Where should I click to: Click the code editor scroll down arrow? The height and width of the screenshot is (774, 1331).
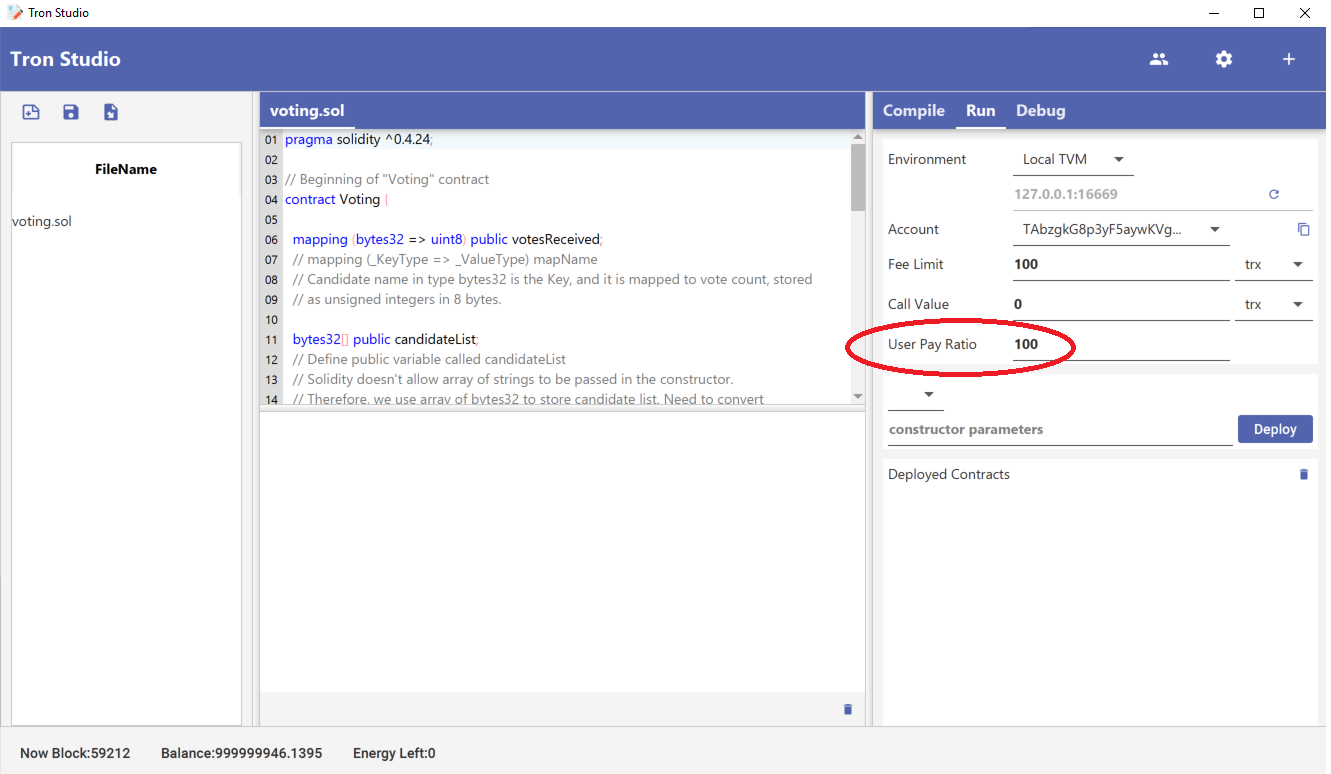click(858, 397)
